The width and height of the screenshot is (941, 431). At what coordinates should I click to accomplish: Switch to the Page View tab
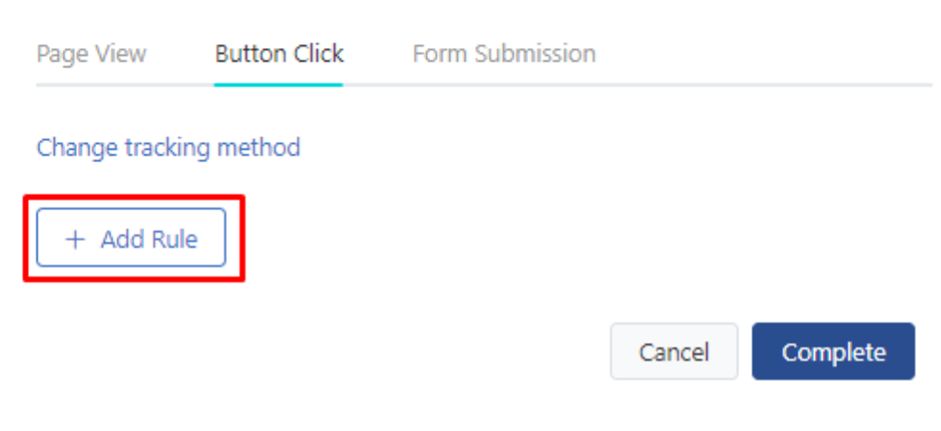tap(91, 53)
